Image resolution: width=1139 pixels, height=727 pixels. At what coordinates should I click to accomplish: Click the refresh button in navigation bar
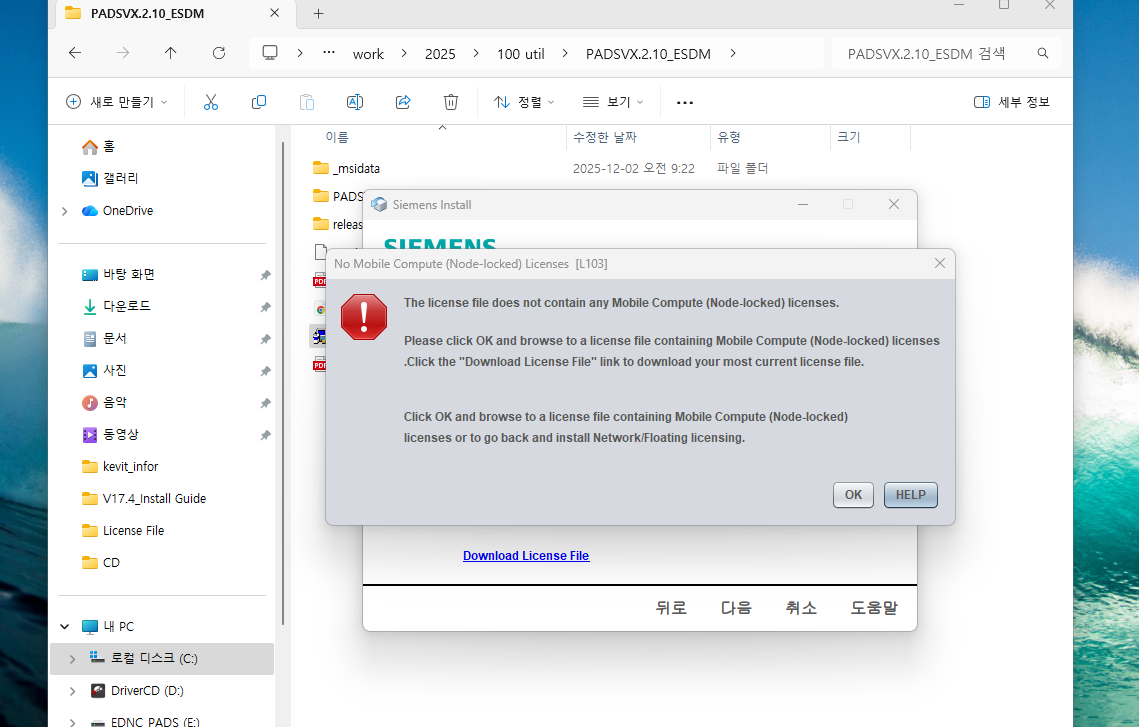(x=219, y=54)
